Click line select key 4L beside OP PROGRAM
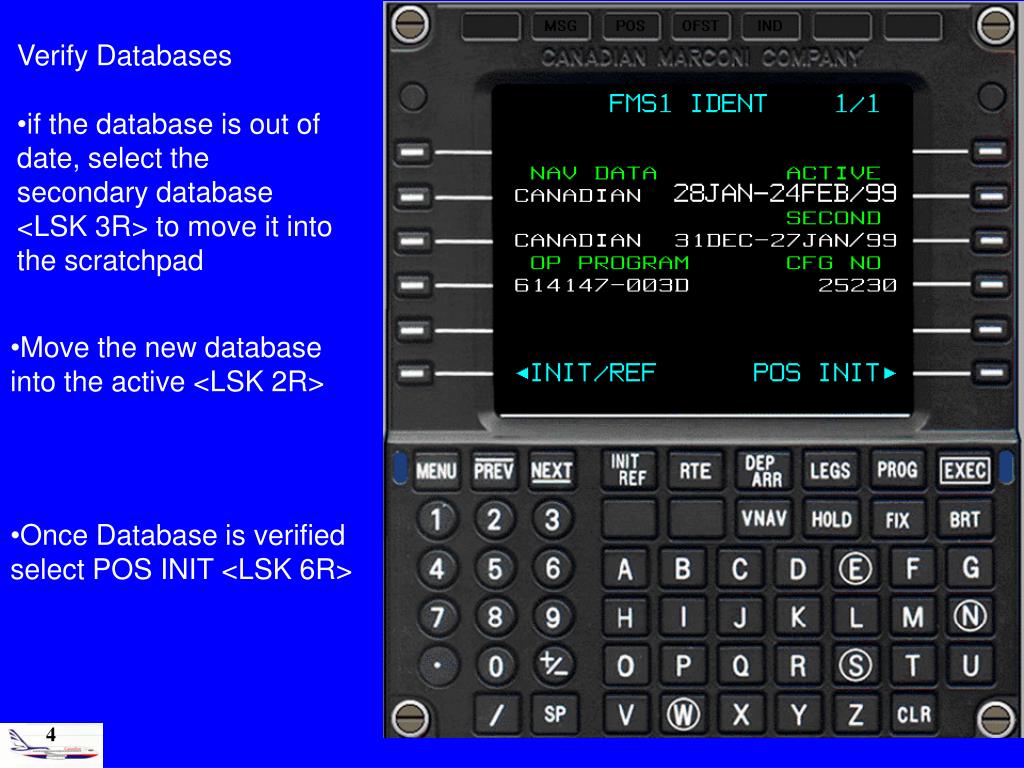Screen dimensions: 1024x768 tap(413, 285)
